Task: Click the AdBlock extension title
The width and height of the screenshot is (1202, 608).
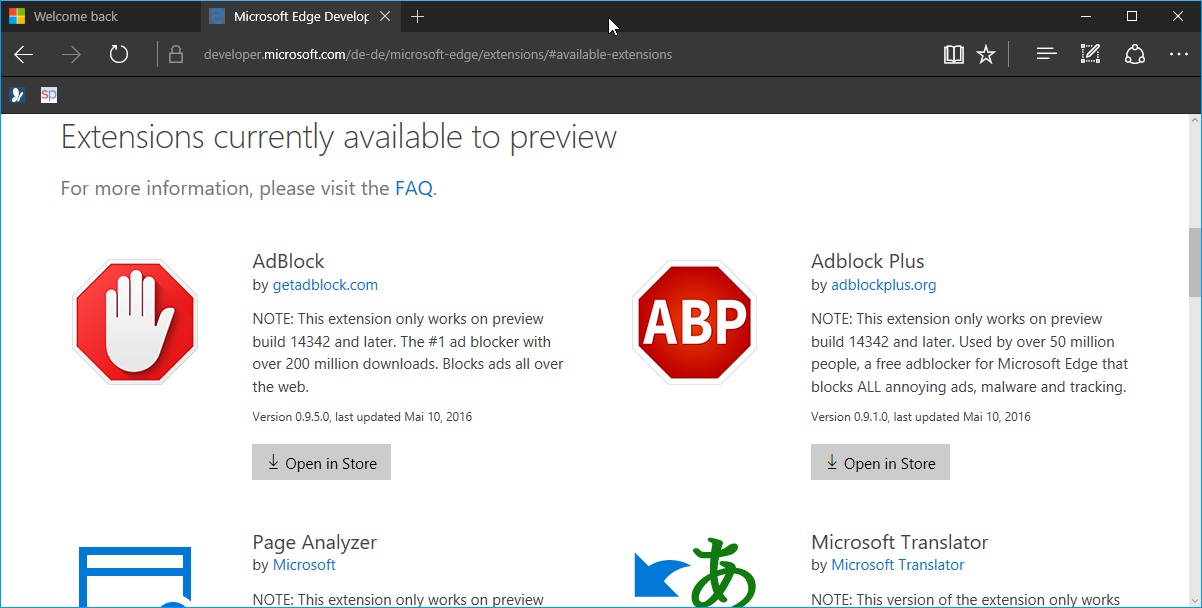Action: pyautogui.click(x=288, y=261)
